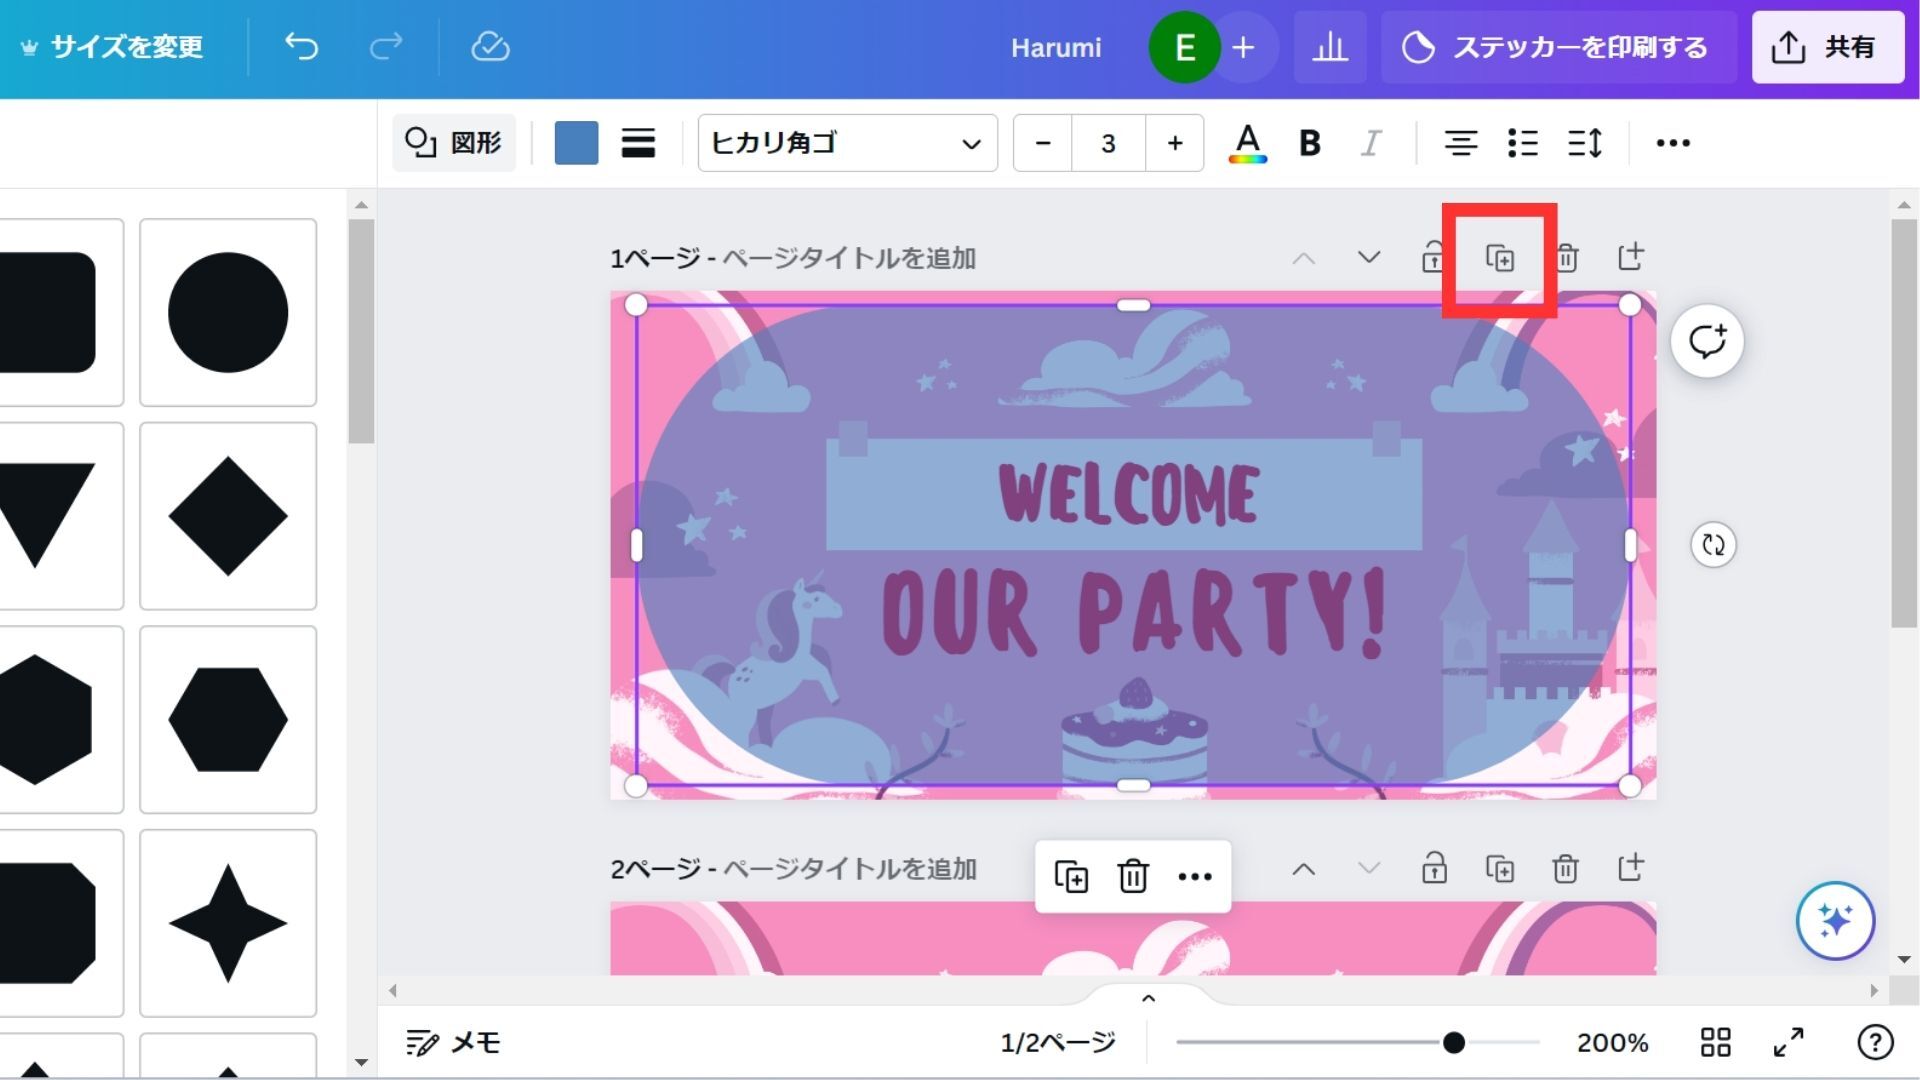Image resolution: width=1920 pixels, height=1080 pixels.
Task: Open the ヒカリ角ゴ font dropdown
Action: pos(847,143)
